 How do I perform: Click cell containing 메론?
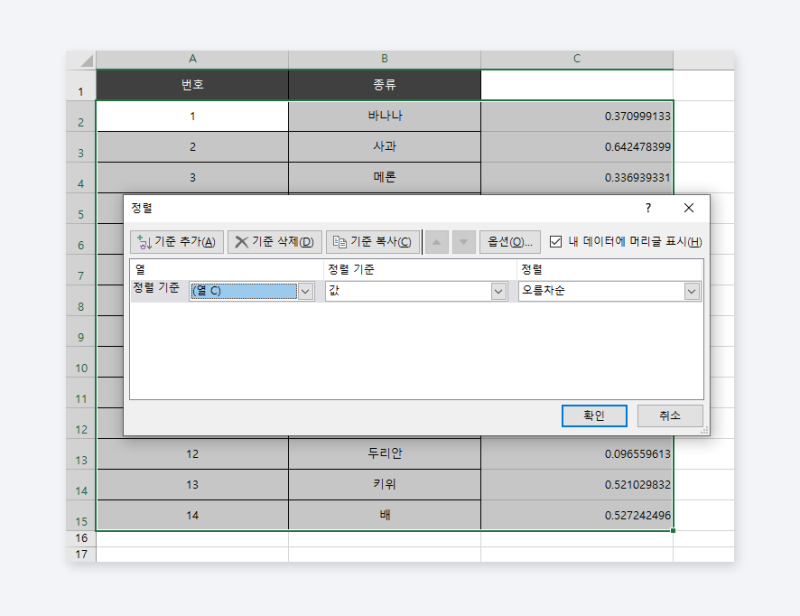tap(384, 178)
